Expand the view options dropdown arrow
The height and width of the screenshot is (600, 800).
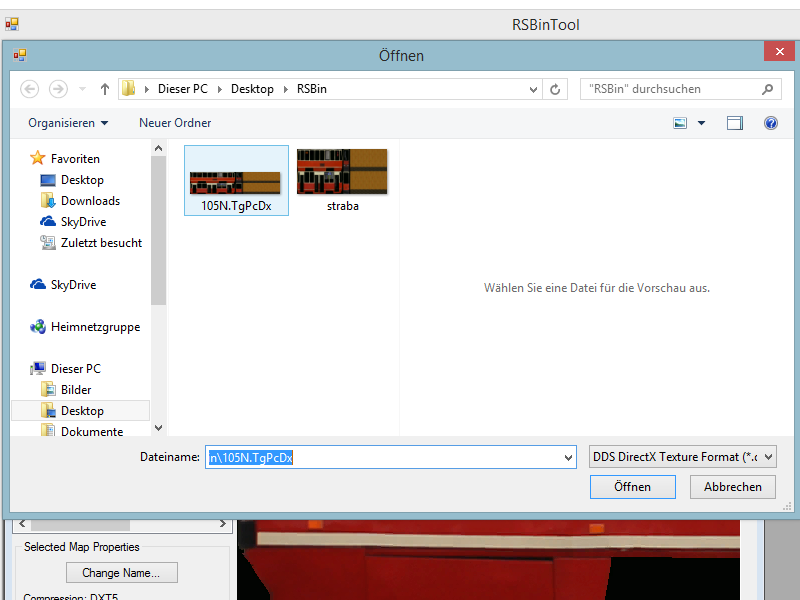[x=701, y=123]
